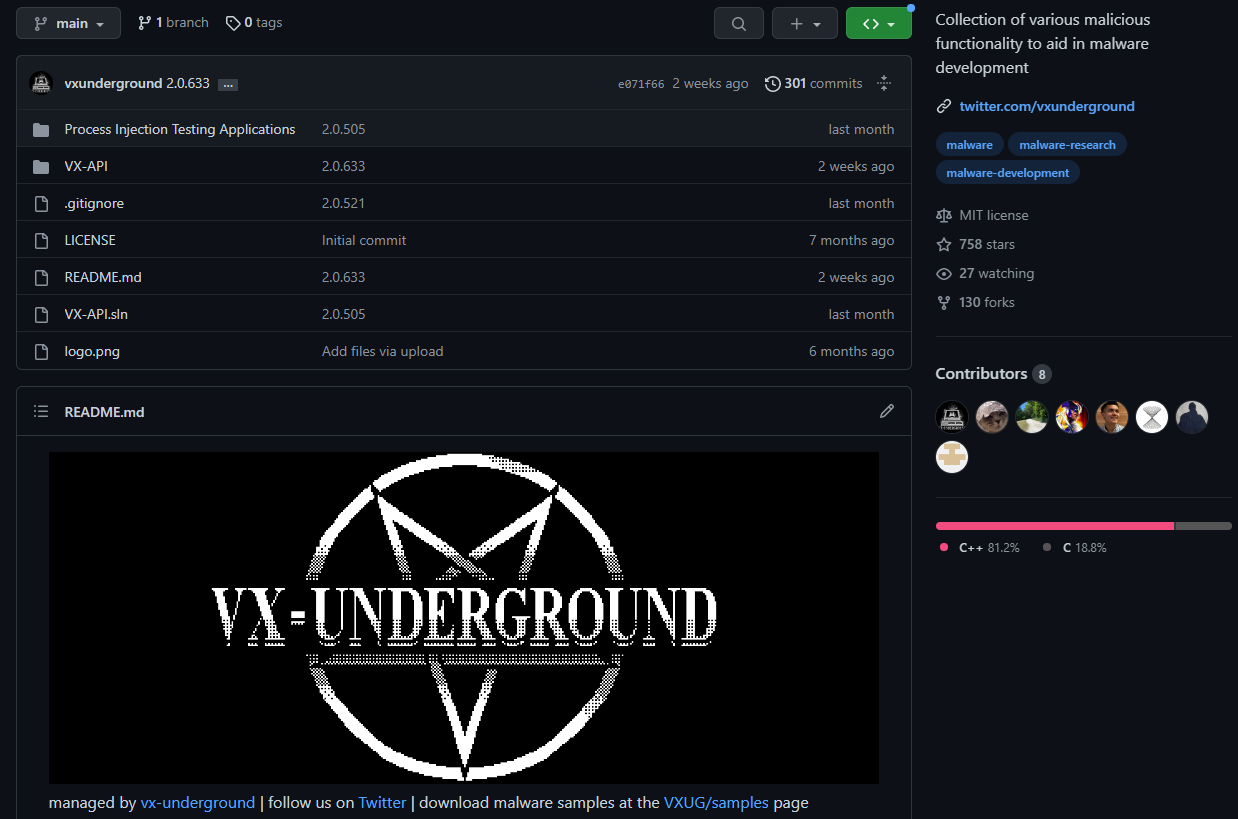The height and width of the screenshot is (819, 1238).
Task: Open twitter.com/vxunderground link
Action: [x=1047, y=106]
